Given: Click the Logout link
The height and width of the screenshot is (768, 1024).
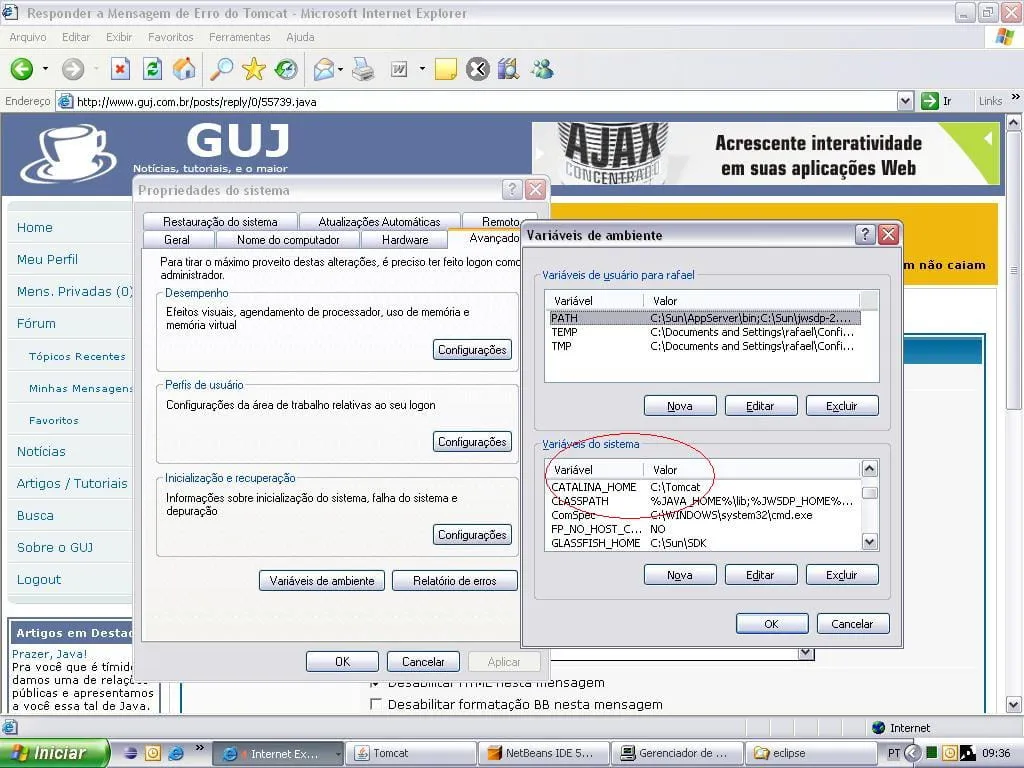Looking at the screenshot, I should pyautogui.click(x=39, y=579).
